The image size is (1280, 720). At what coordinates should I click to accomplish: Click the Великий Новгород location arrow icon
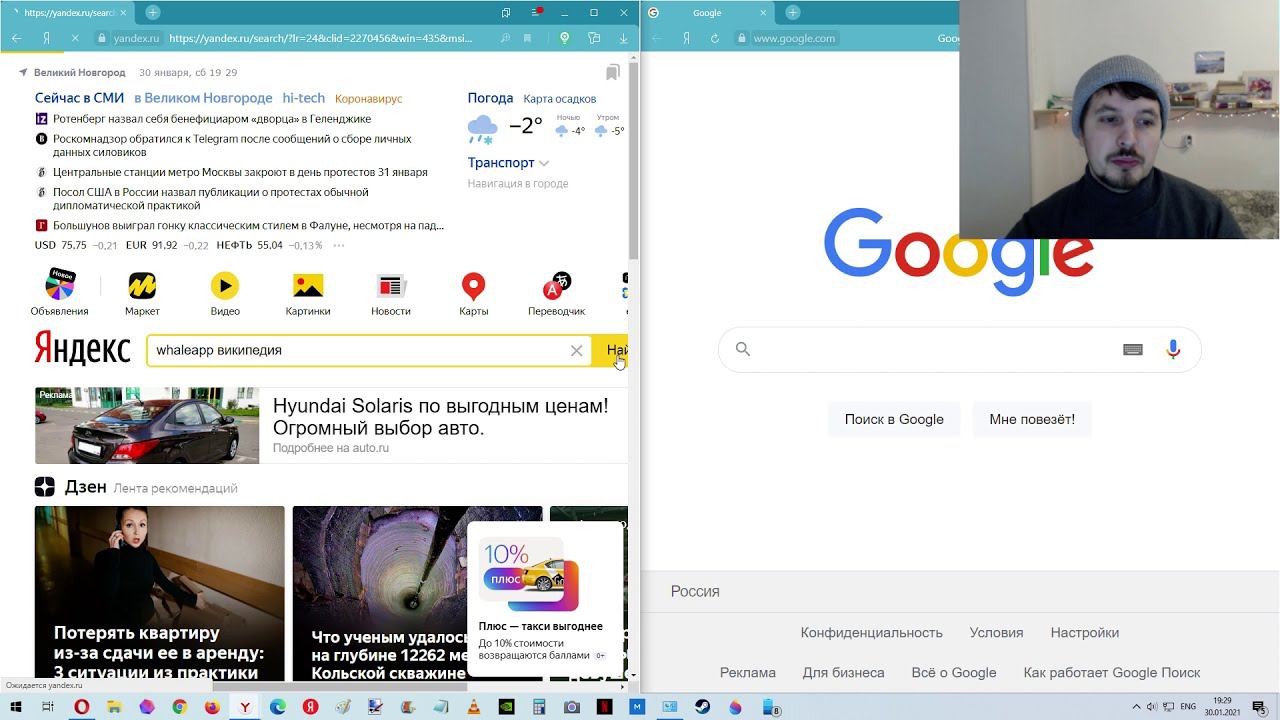[23, 72]
